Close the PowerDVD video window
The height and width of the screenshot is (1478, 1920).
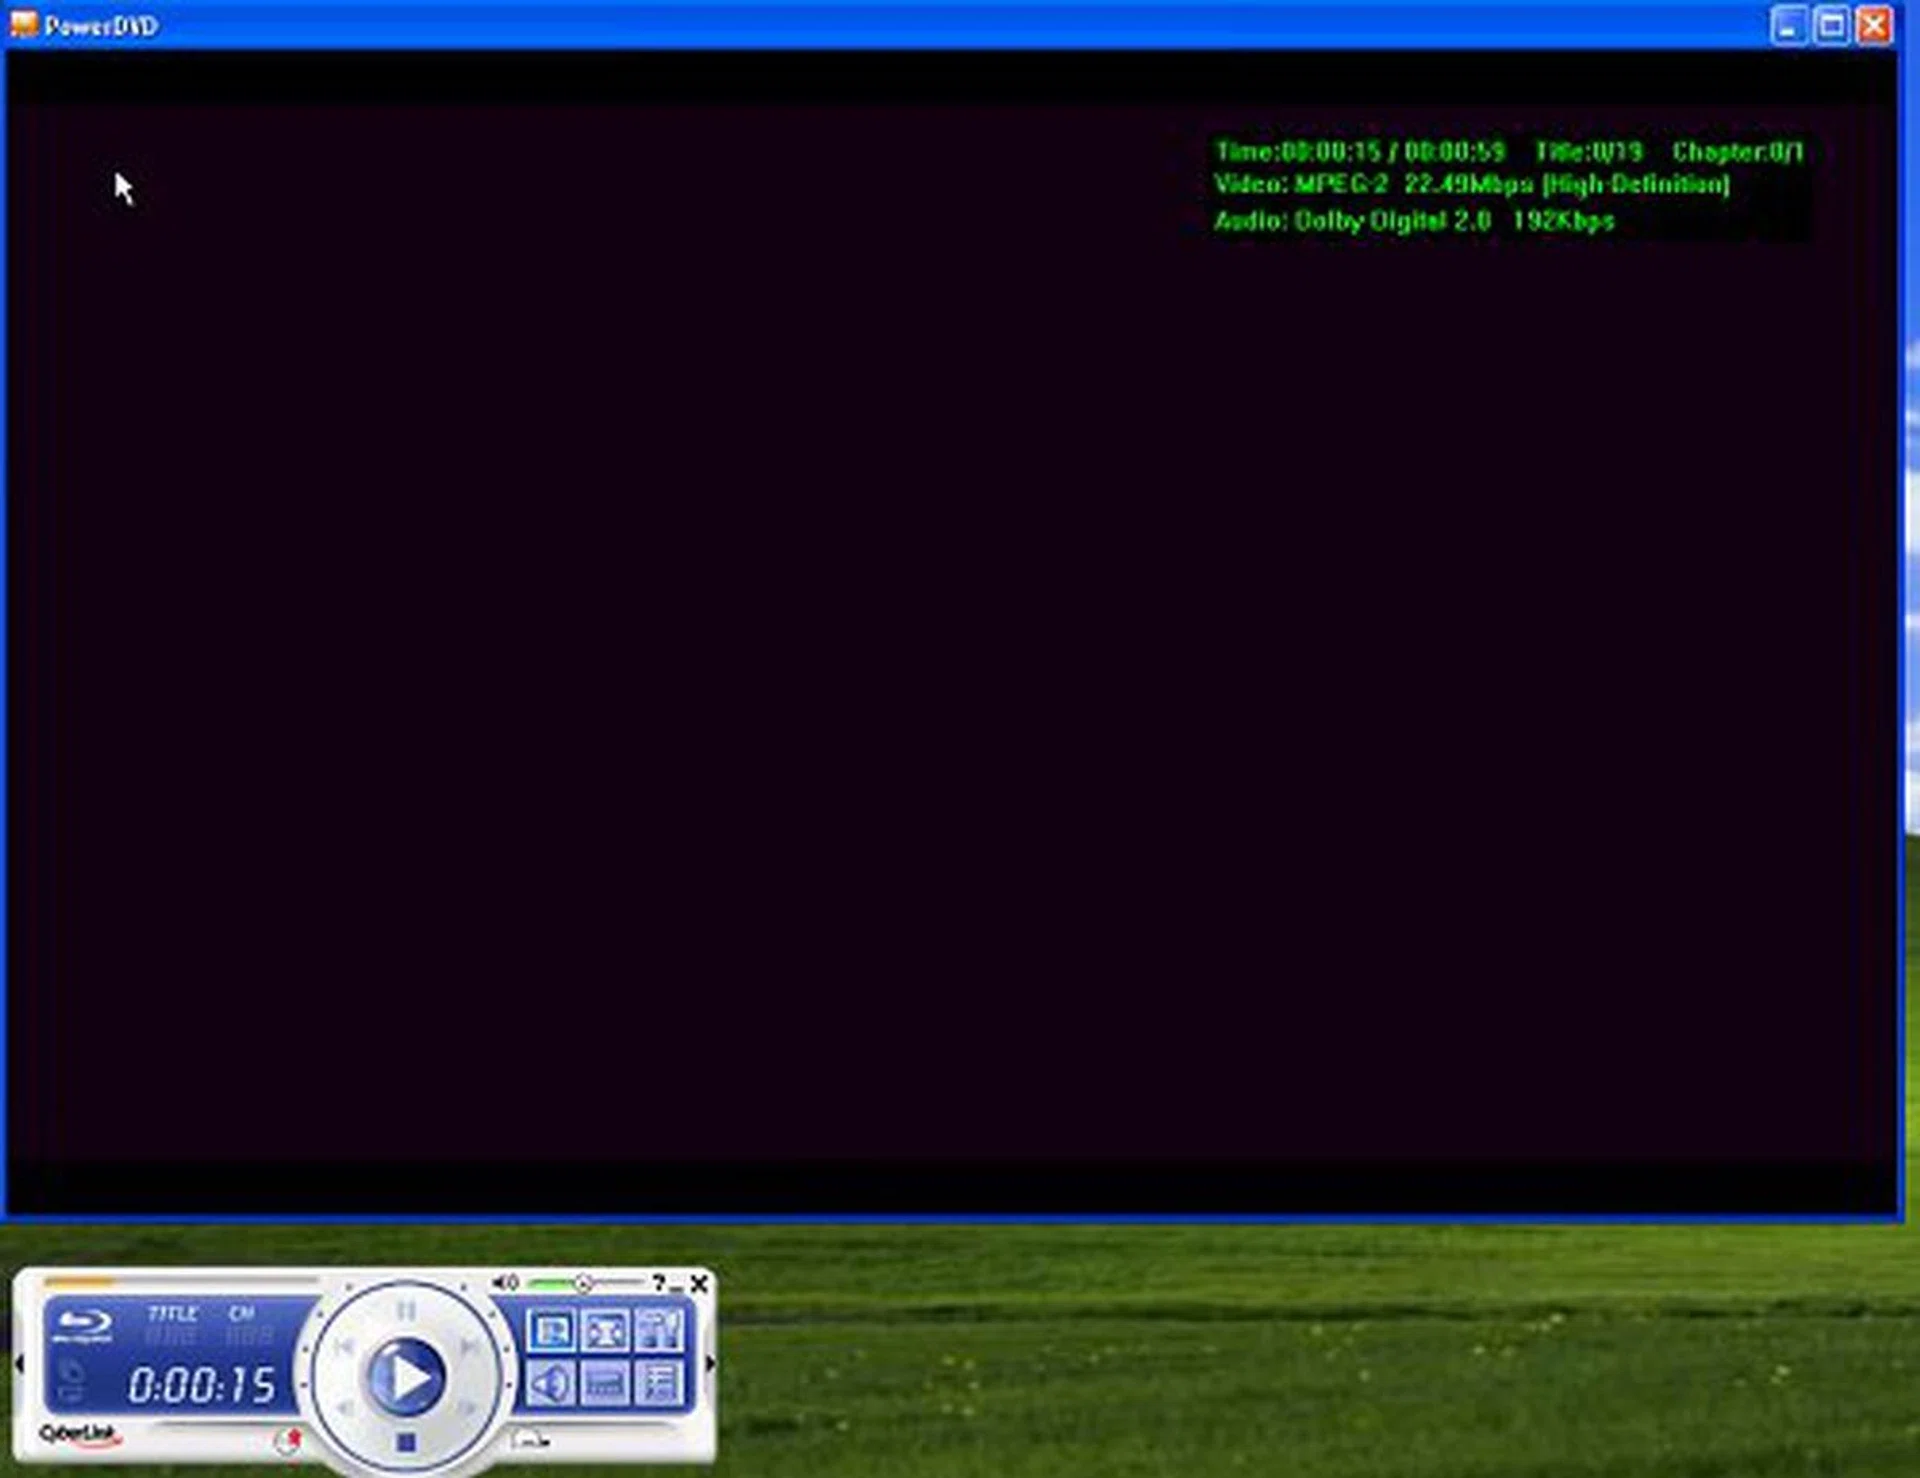1875,25
